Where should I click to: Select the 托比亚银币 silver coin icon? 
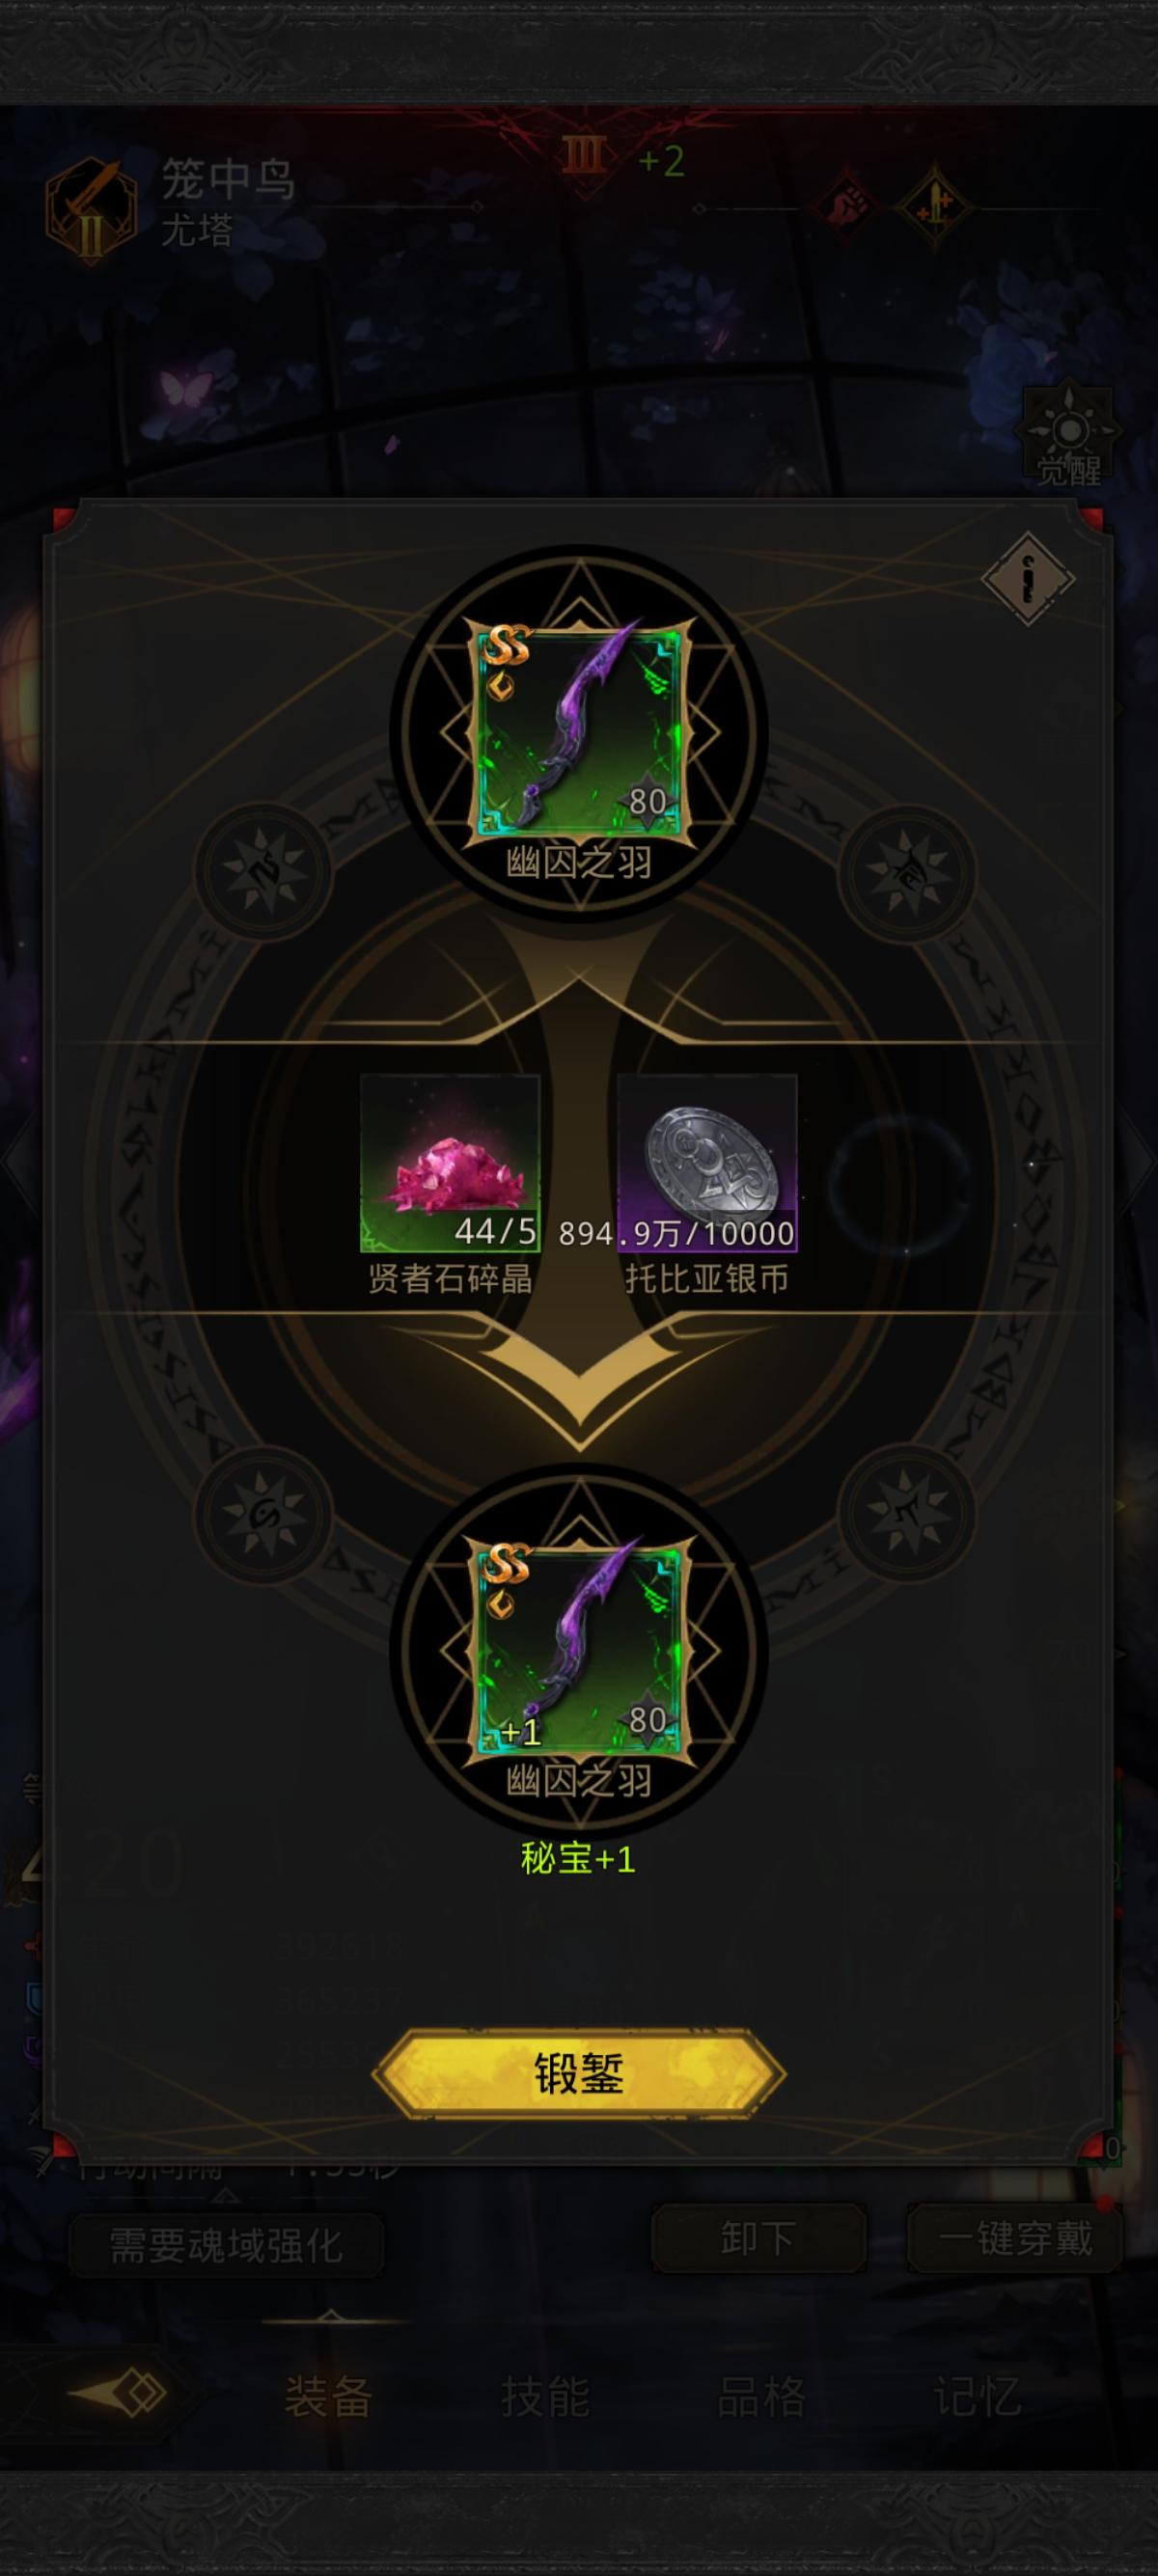[x=707, y=1162]
